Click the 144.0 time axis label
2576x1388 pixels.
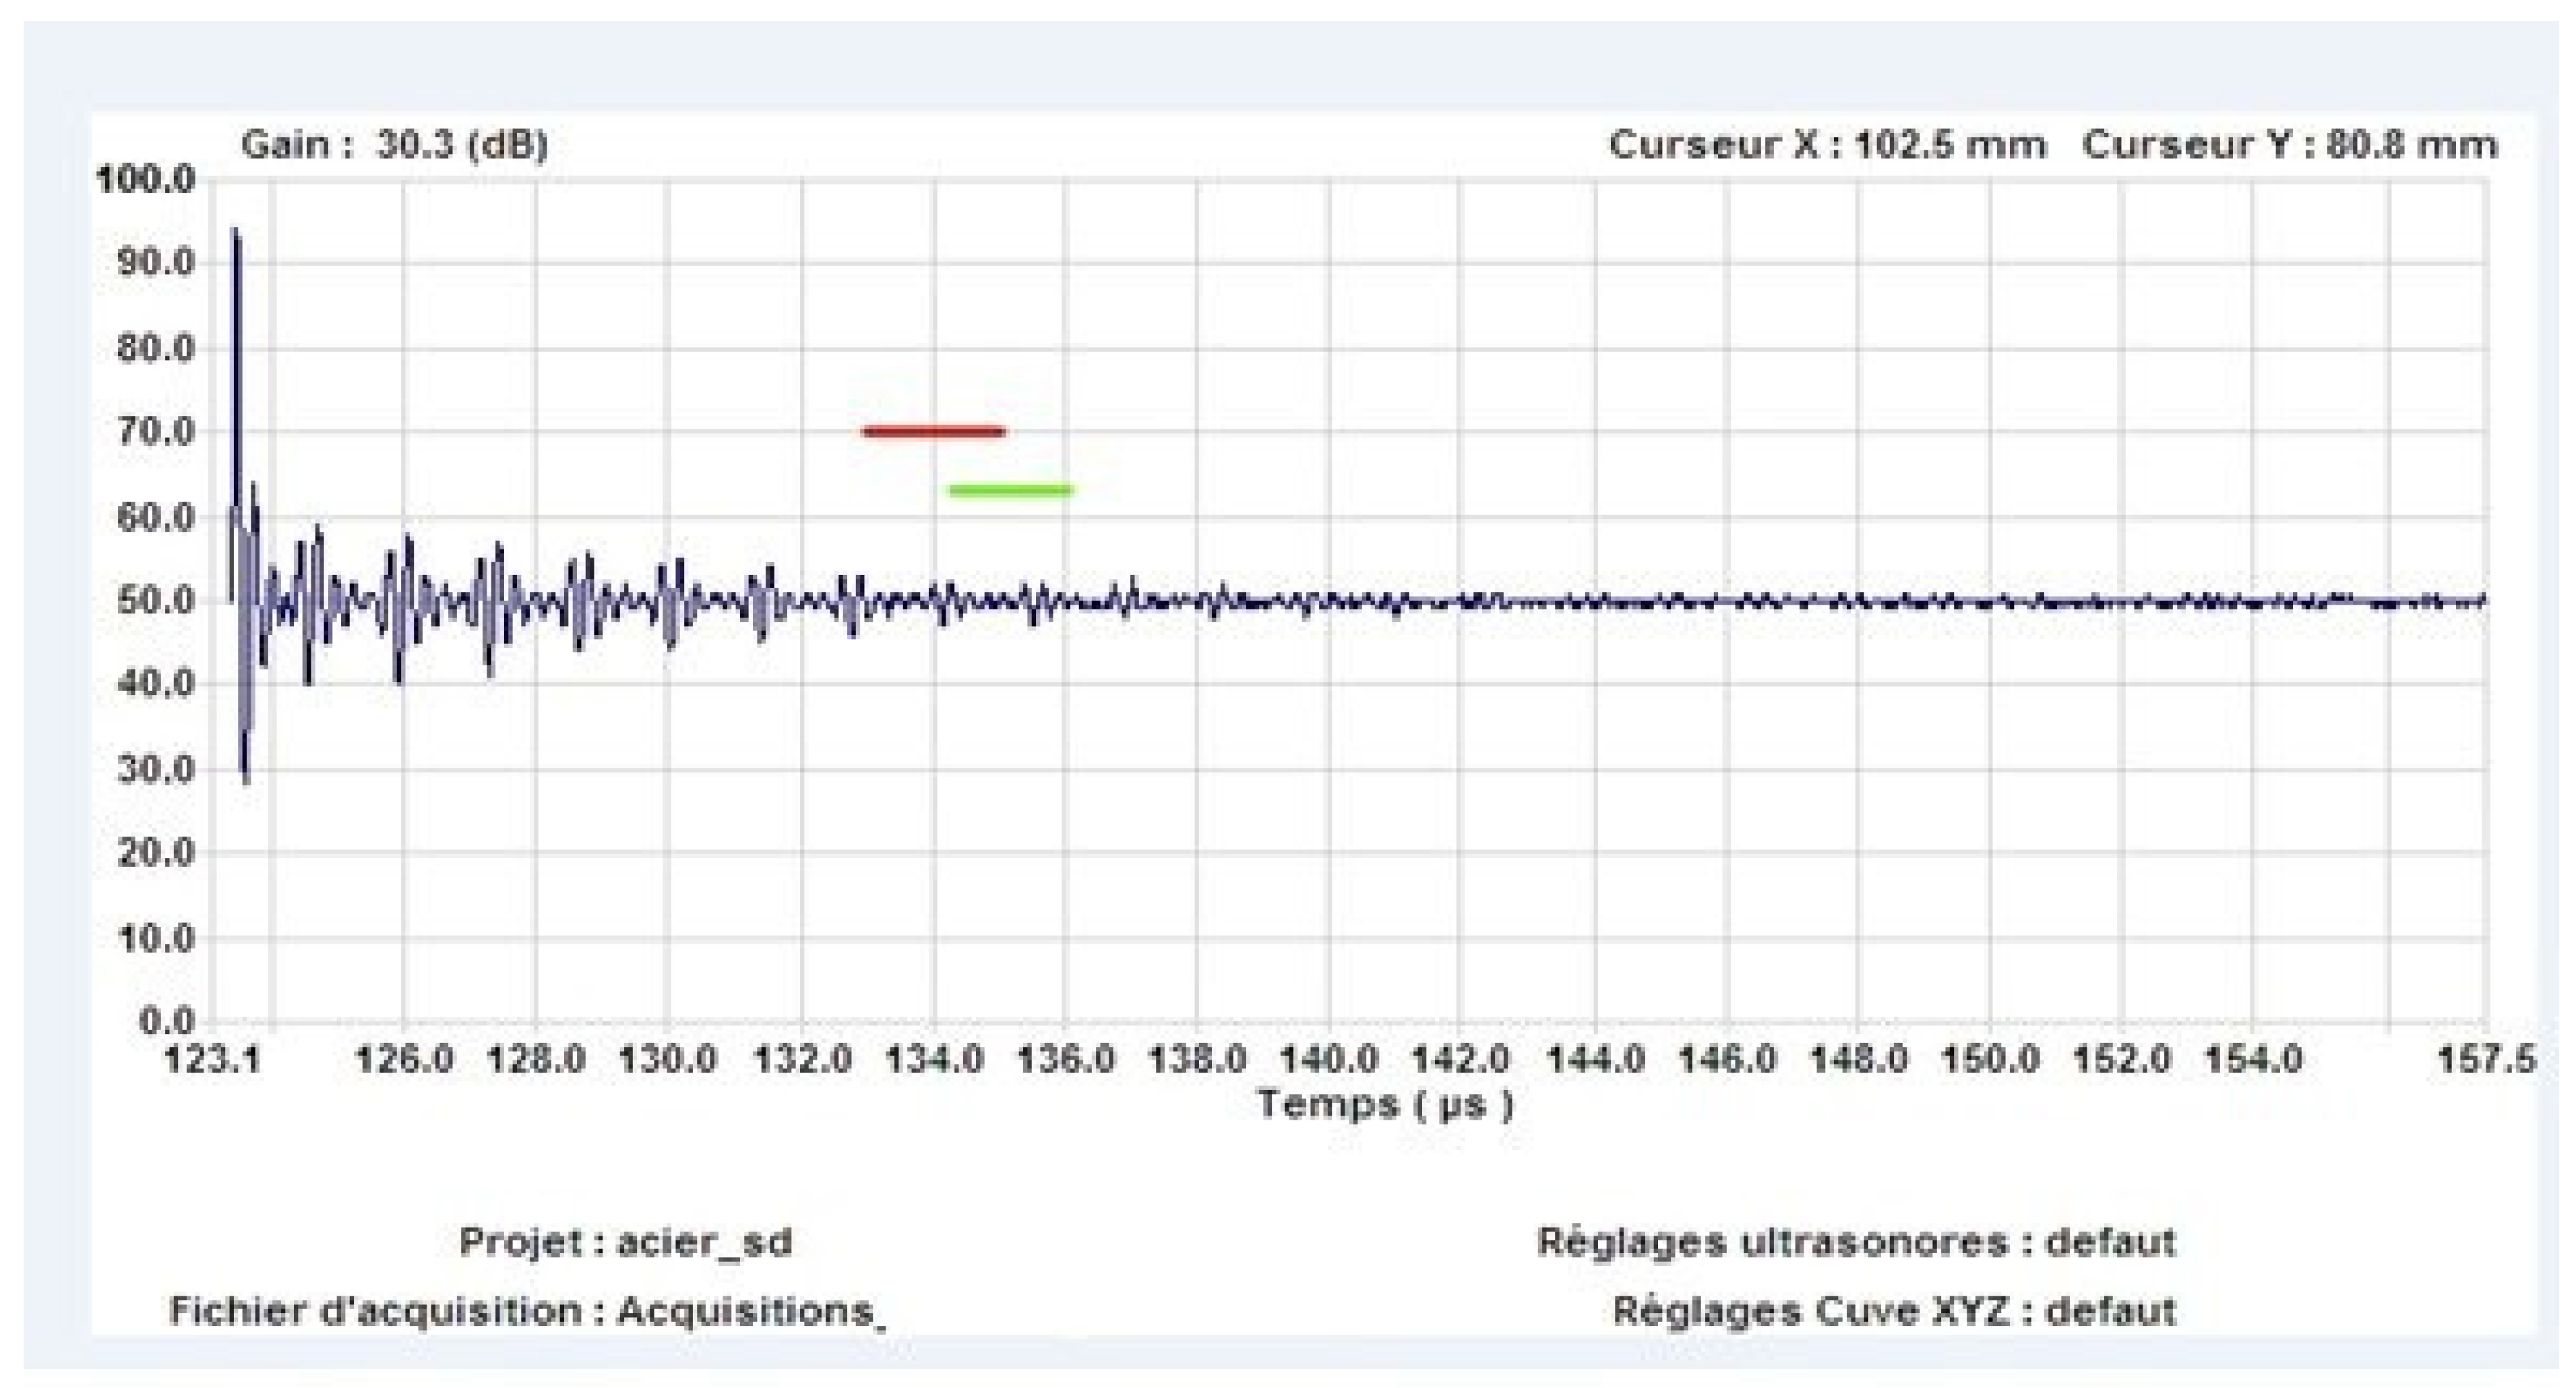[1595, 1059]
